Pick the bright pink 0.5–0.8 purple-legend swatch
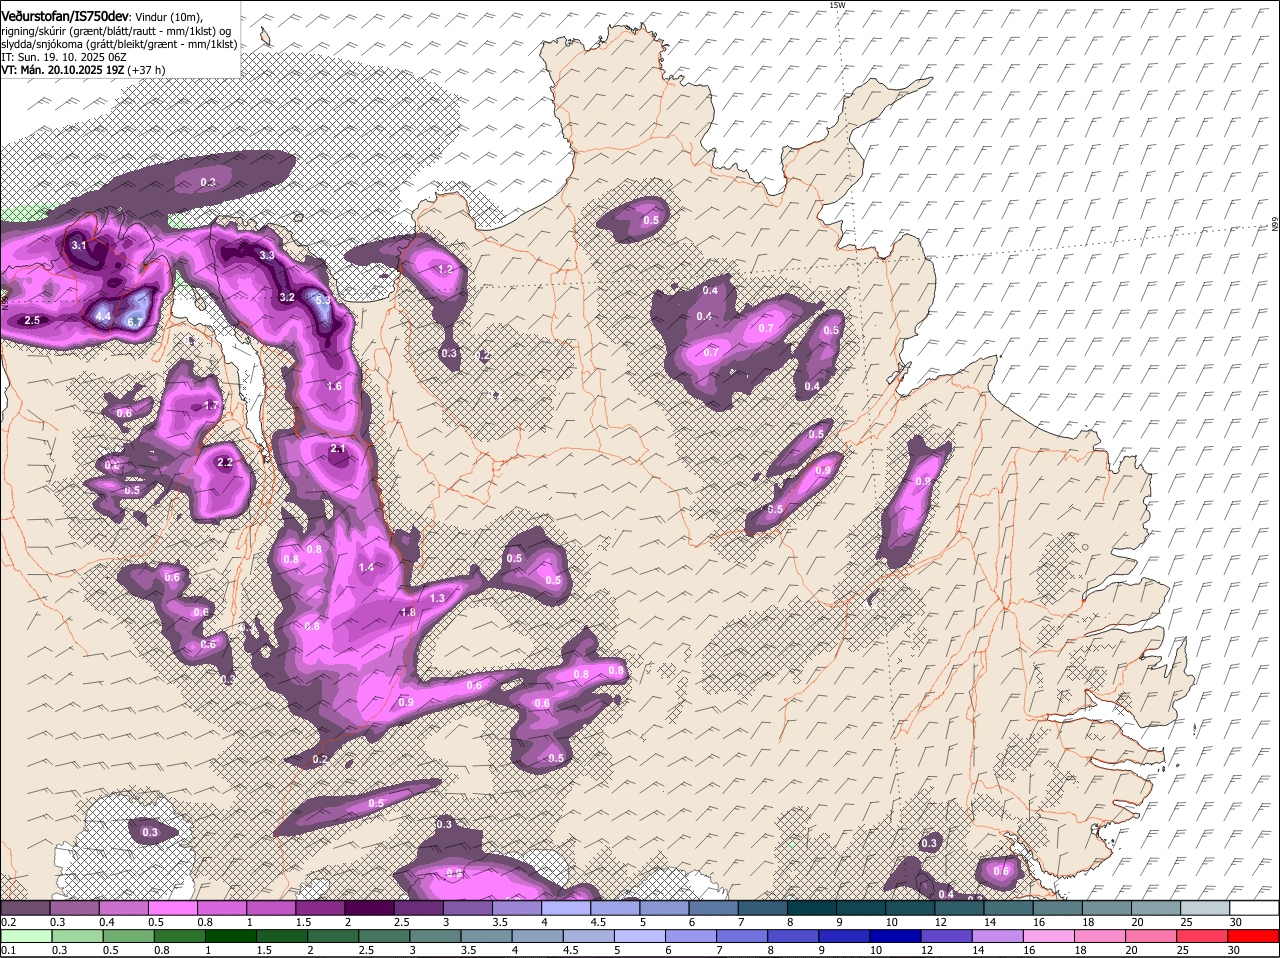The height and width of the screenshot is (958, 1280). click(x=173, y=908)
